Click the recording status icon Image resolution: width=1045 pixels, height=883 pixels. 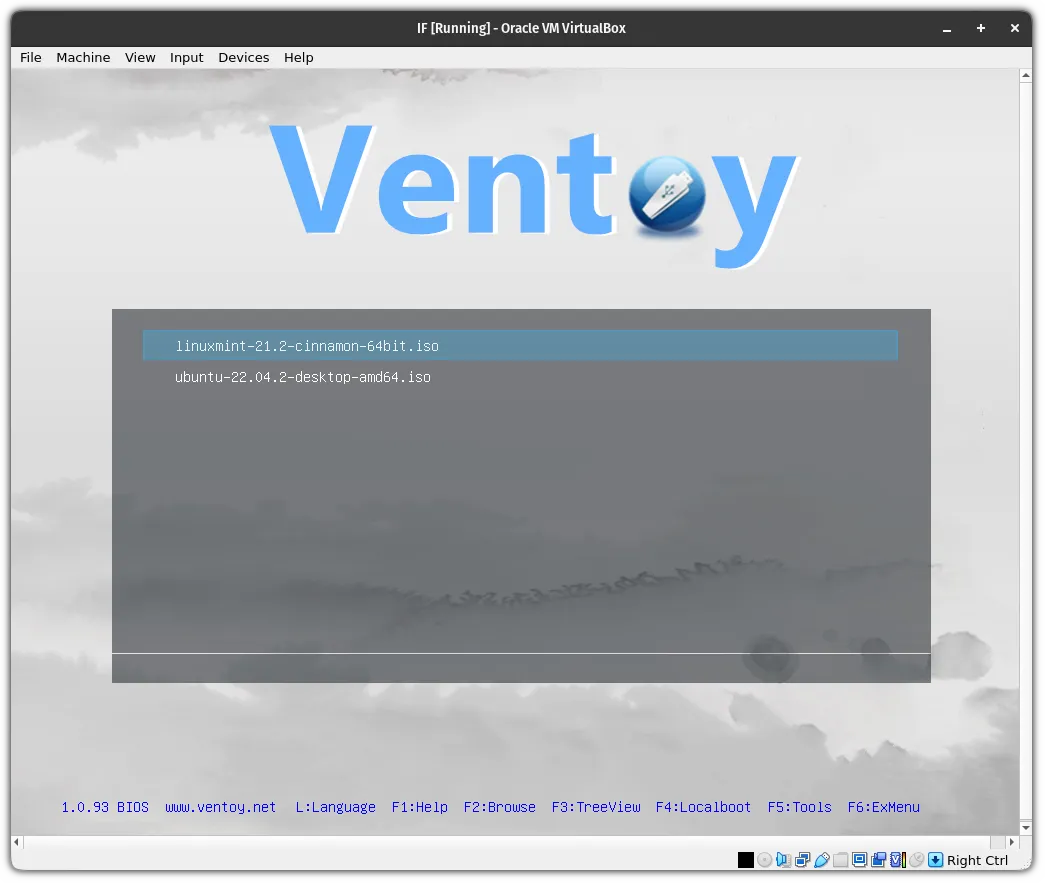click(879, 860)
